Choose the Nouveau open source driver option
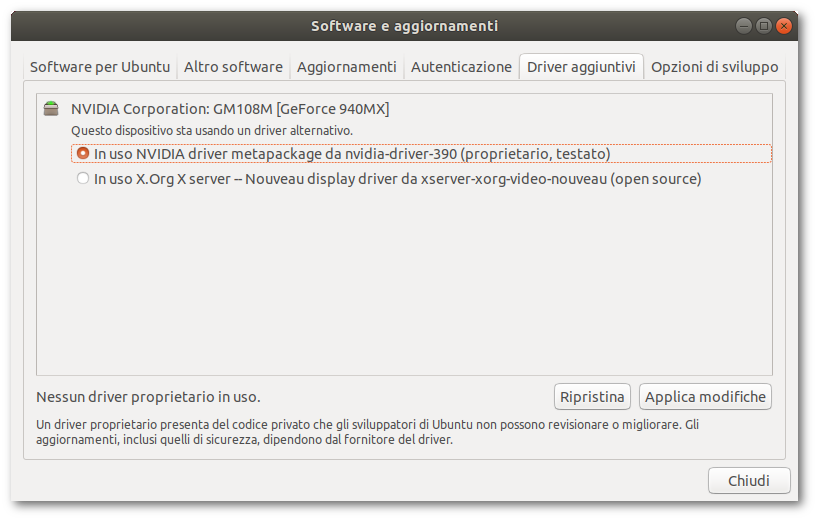 [x=83, y=179]
